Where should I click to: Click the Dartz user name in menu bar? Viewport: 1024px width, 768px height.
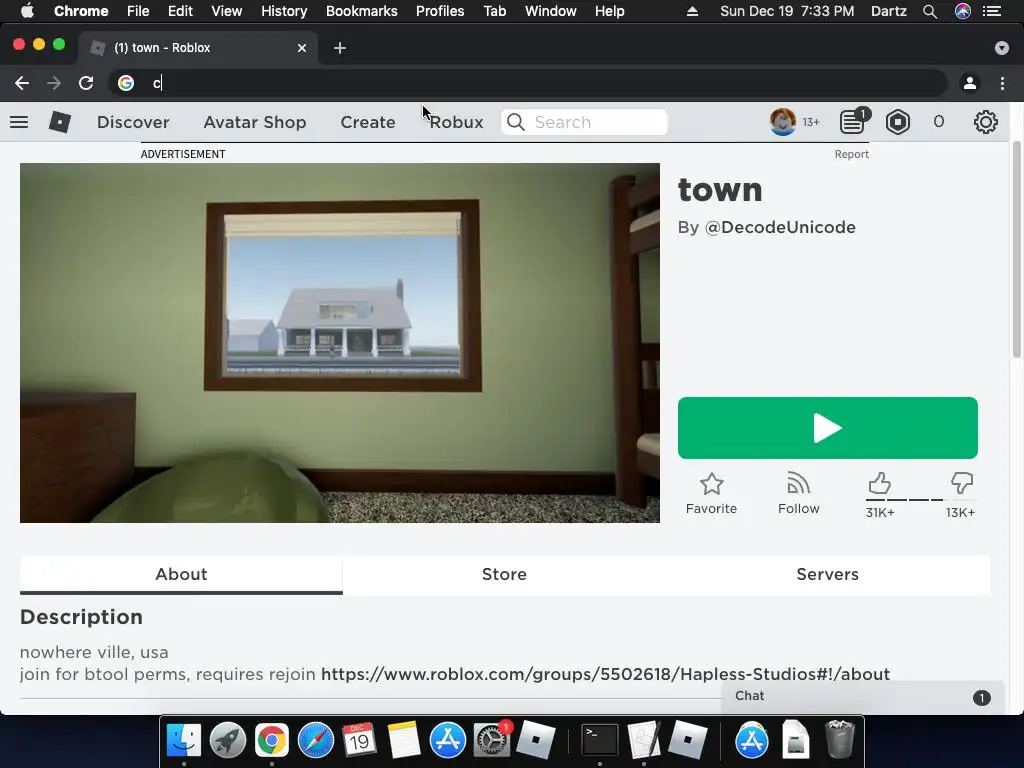pyautogui.click(x=889, y=11)
